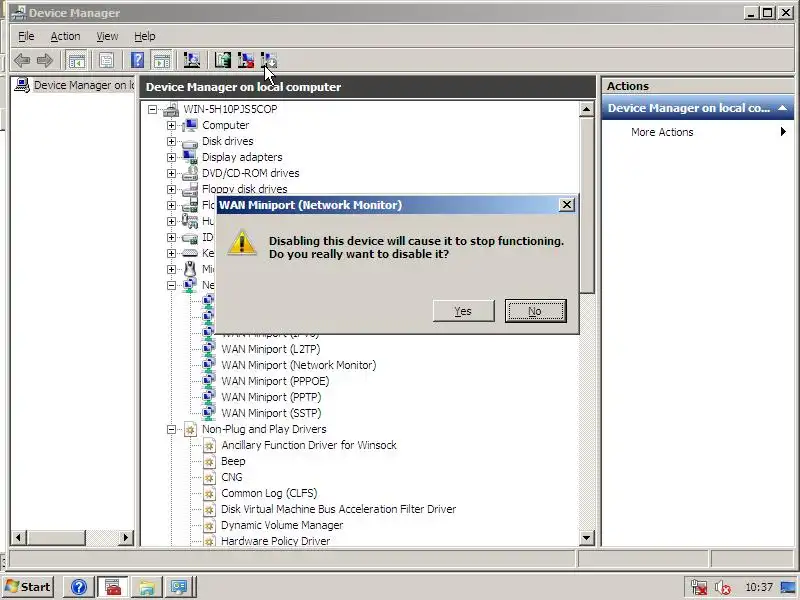Click More Actions in the Actions pane
The height and width of the screenshot is (600, 800).
click(x=662, y=132)
